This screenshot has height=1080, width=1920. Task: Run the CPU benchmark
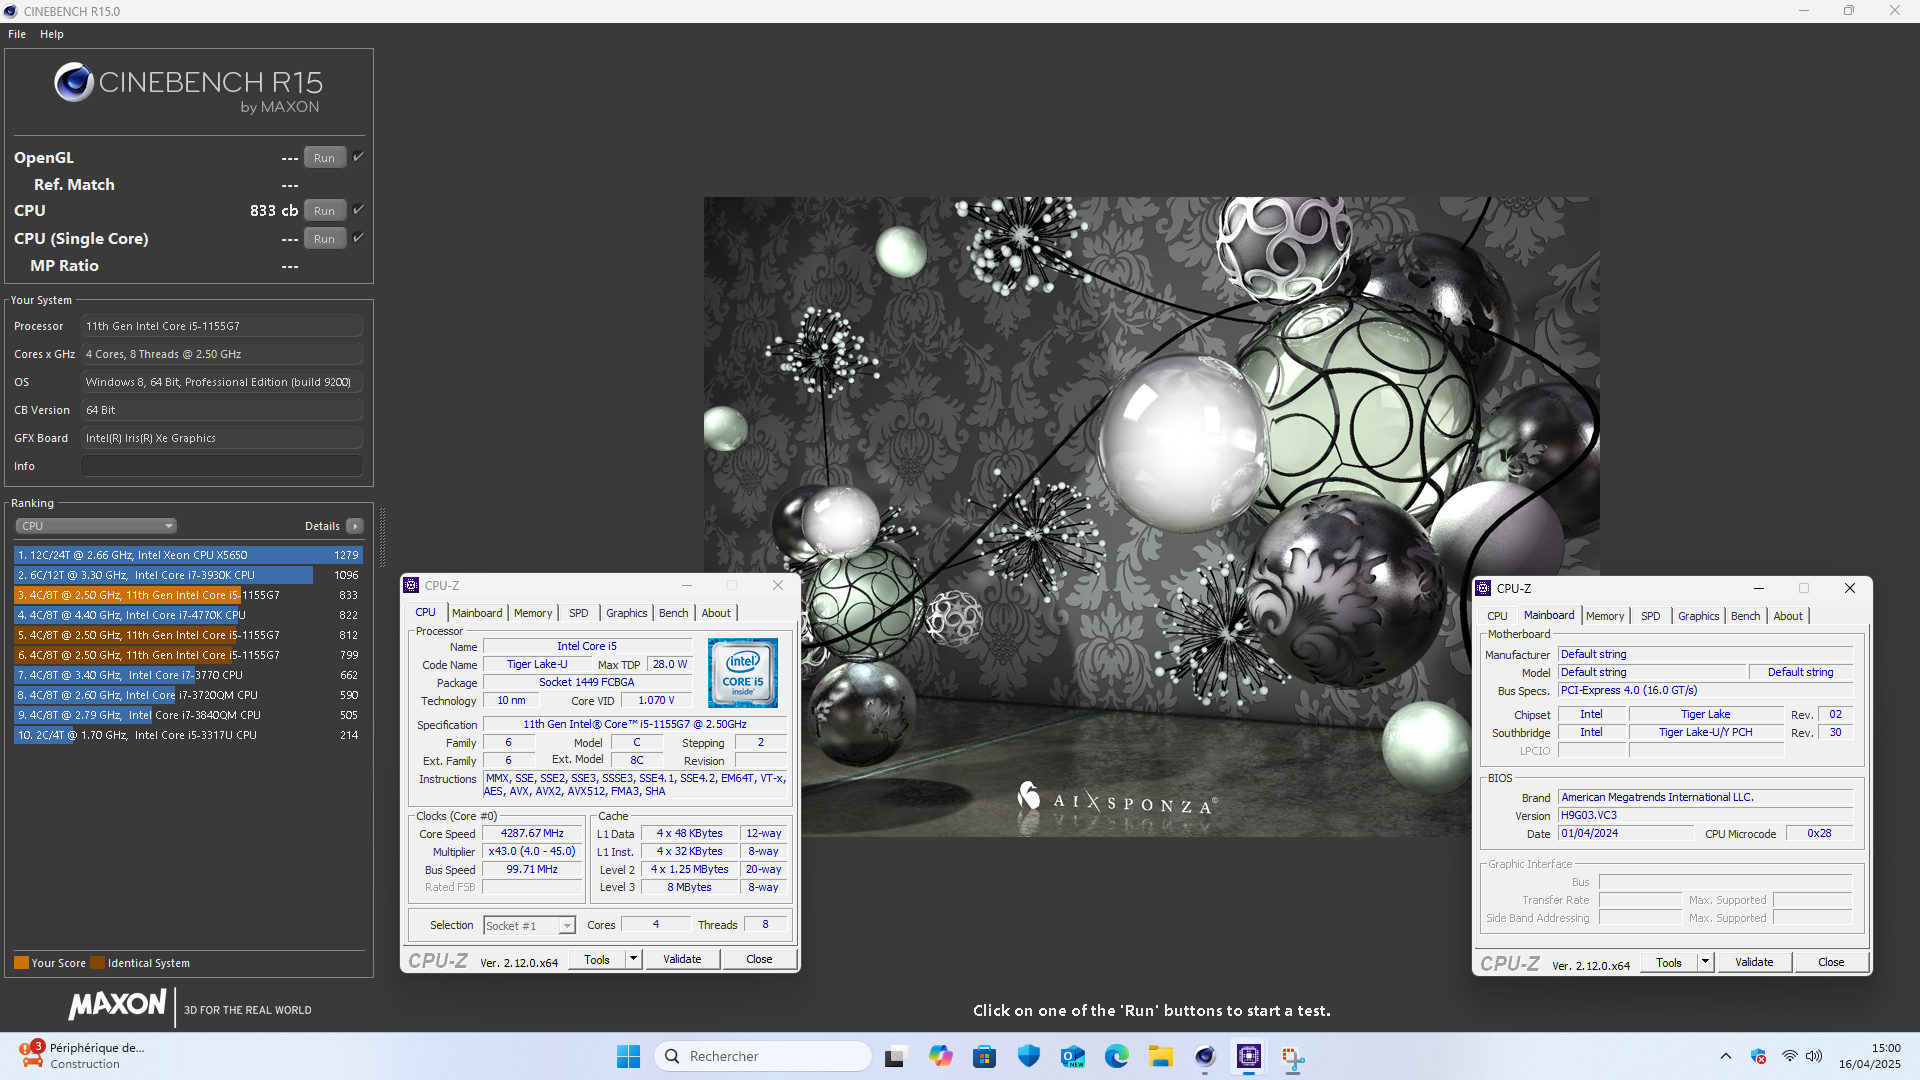tap(325, 211)
